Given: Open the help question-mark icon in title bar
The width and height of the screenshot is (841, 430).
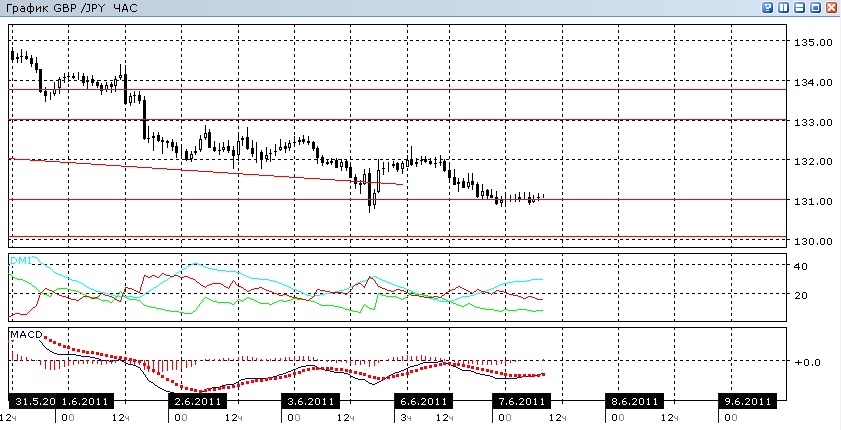Looking at the screenshot, I should [768, 8].
